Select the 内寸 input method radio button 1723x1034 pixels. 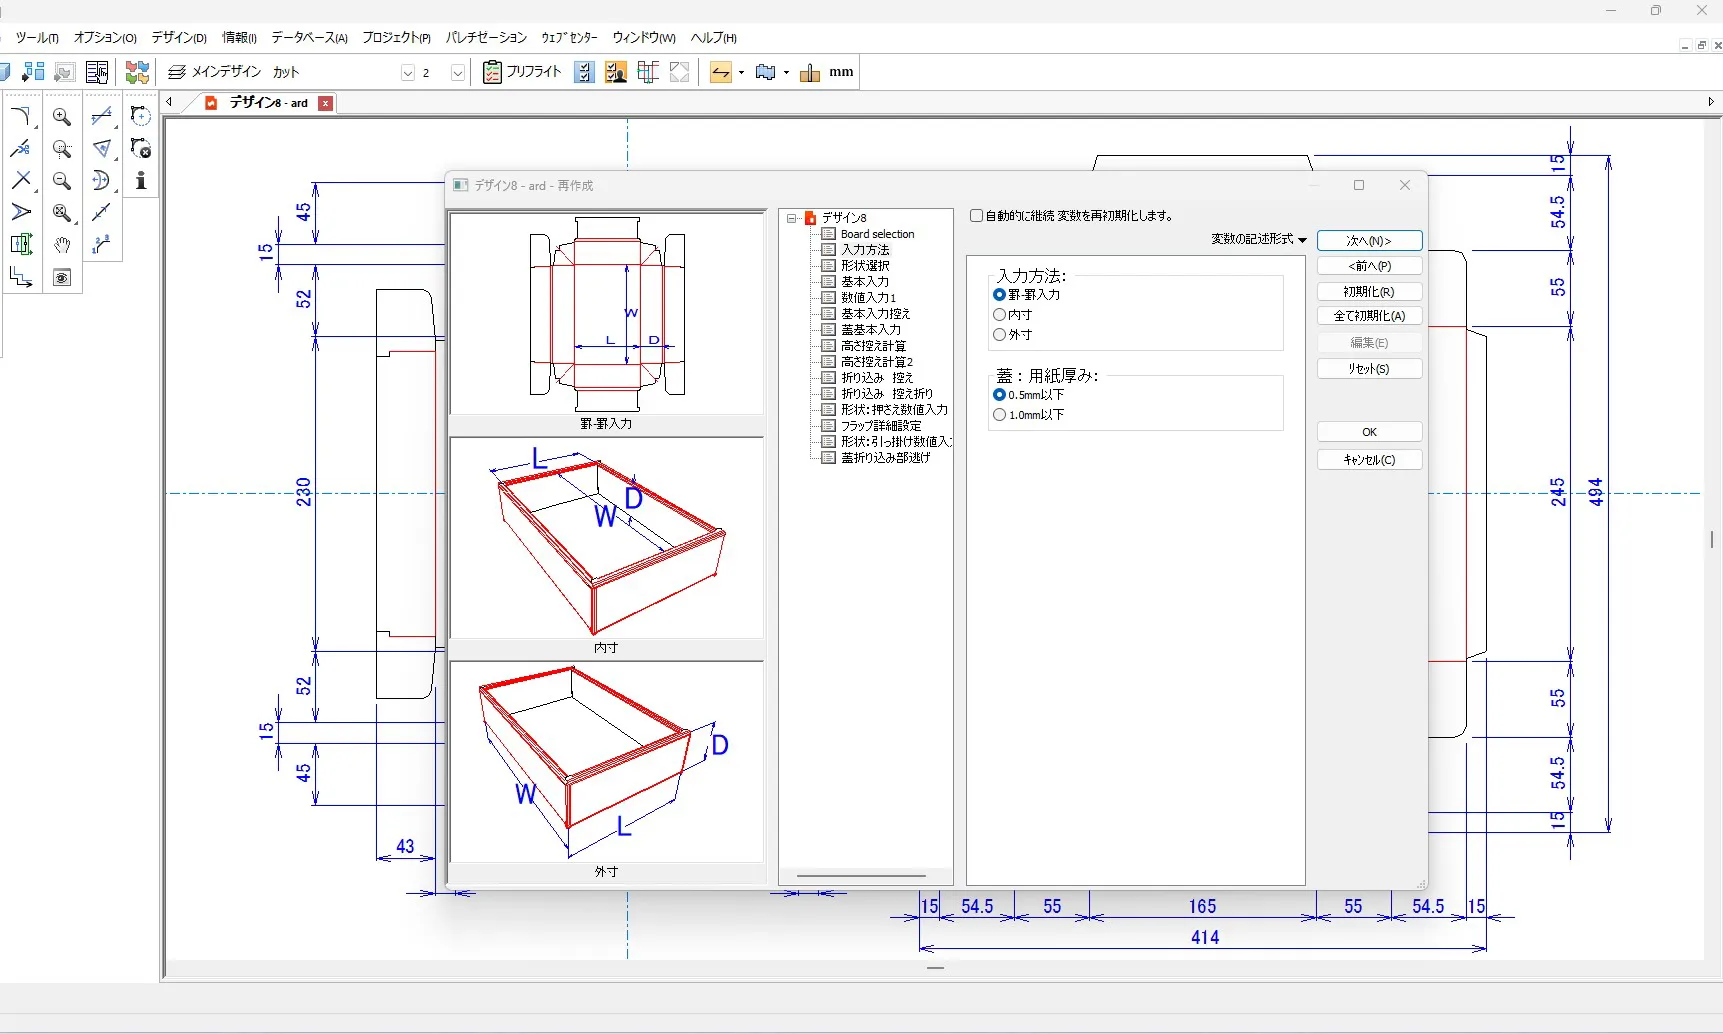tap(999, 315)
